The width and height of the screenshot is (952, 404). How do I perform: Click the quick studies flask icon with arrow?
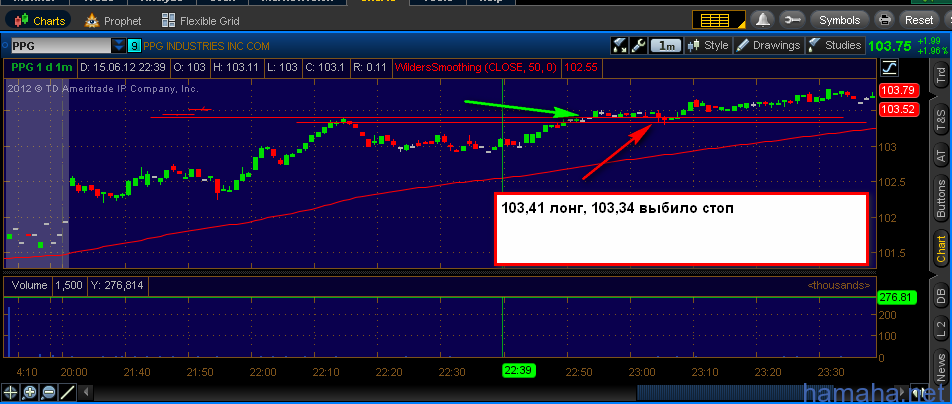click(620, 45)
